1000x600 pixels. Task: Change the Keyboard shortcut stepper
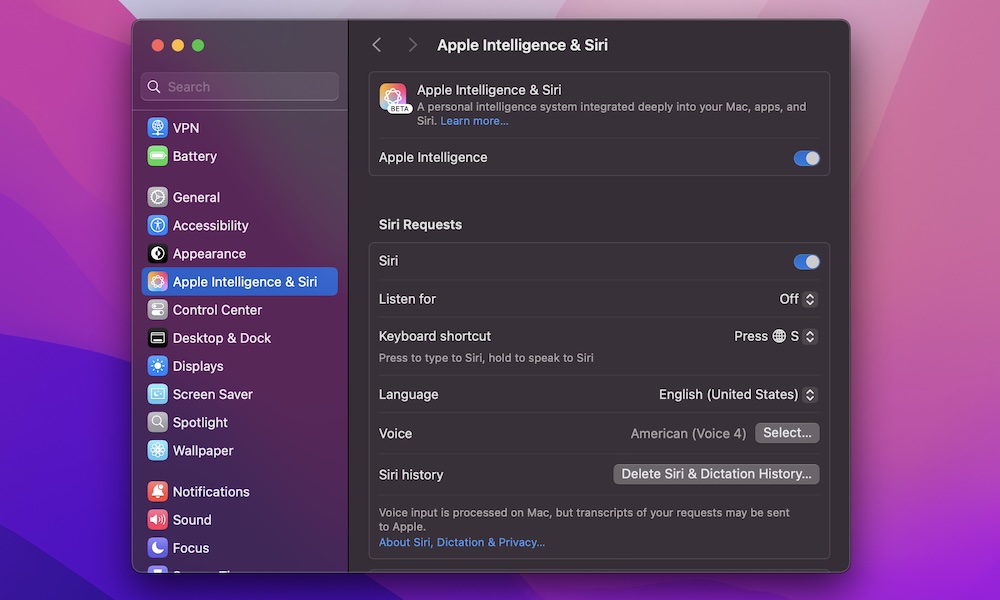click(x=811, y=336)
